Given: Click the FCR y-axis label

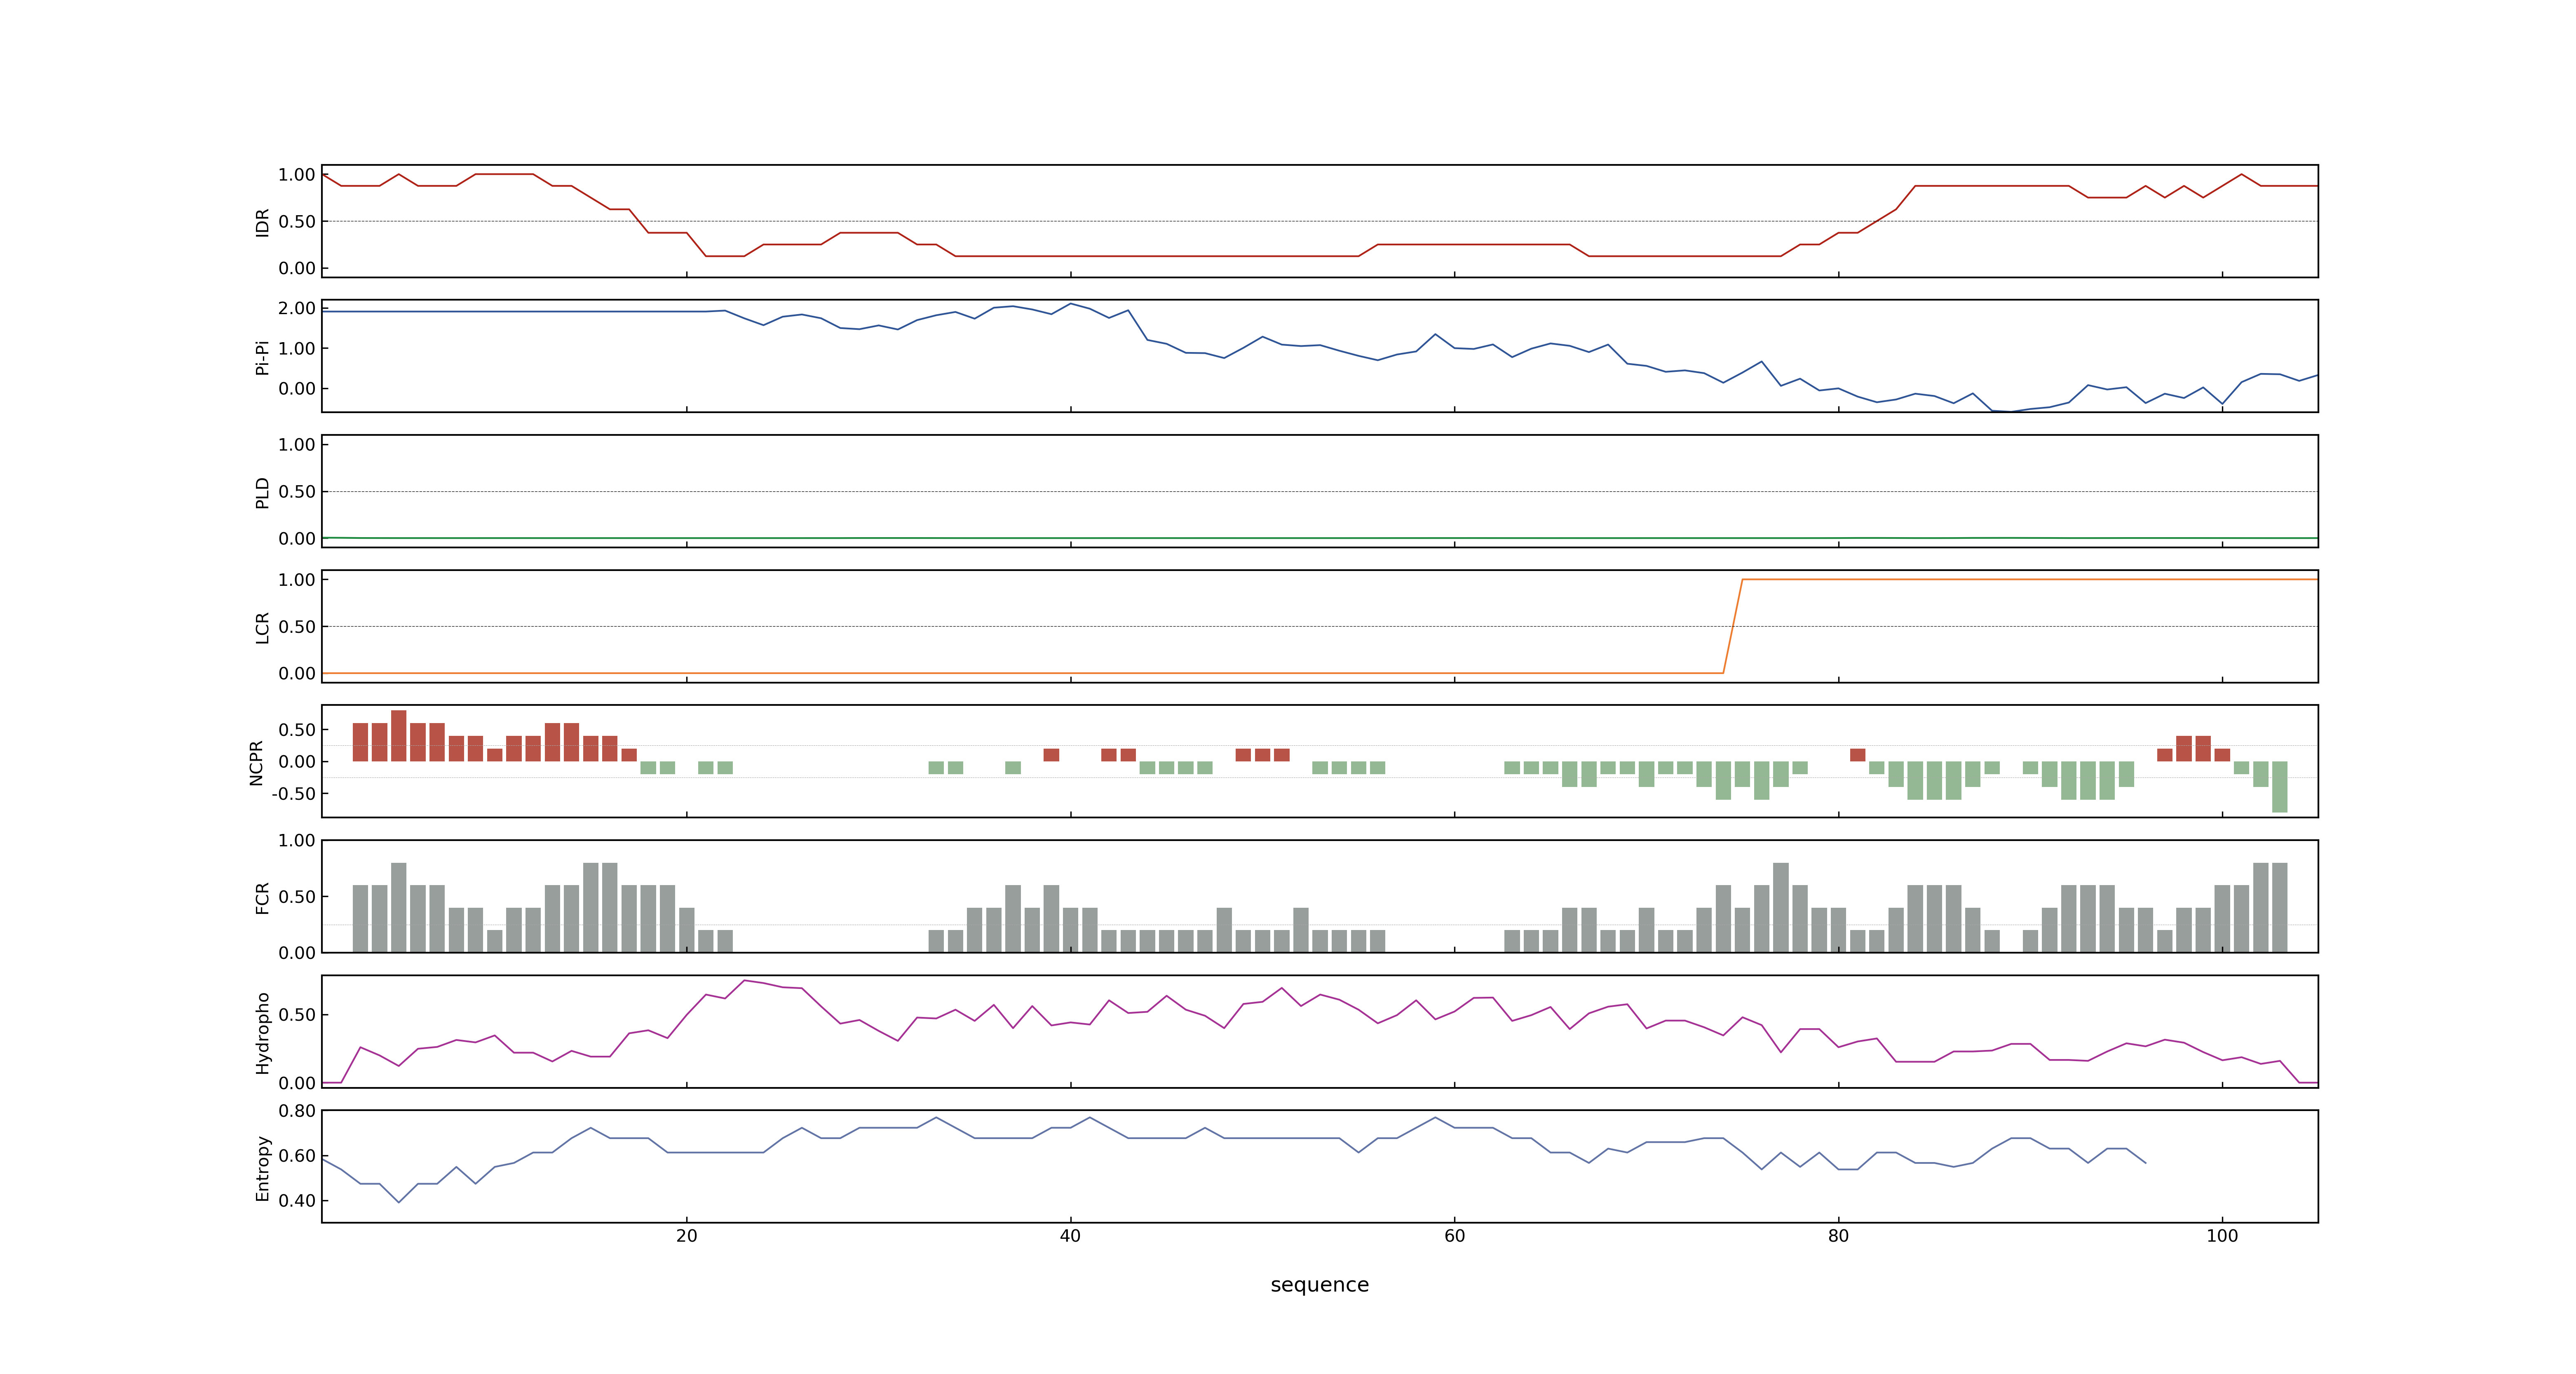Looking at the screenshot, I should (262, 897).
